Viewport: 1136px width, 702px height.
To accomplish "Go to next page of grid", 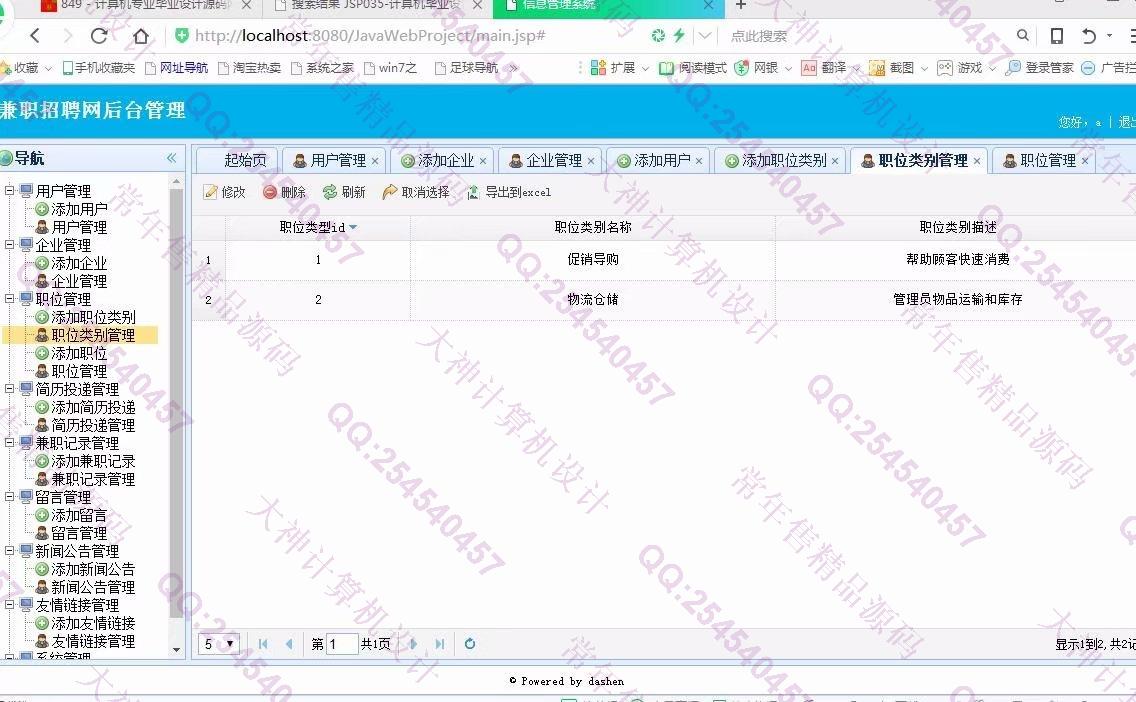I will (x=413, y=643).
